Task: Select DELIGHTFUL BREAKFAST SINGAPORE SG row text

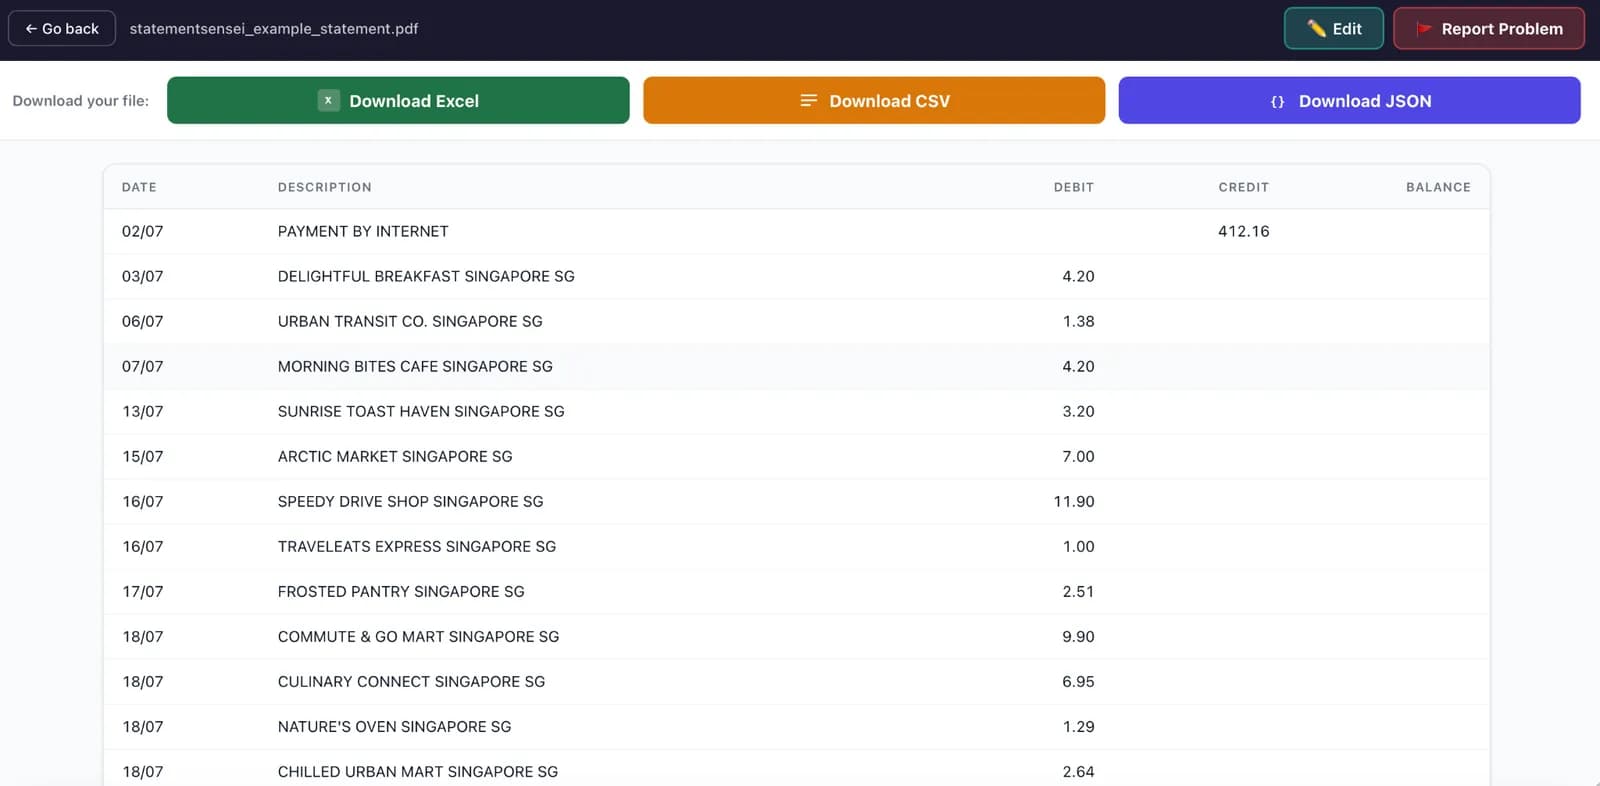Action: tap(426, 276)
